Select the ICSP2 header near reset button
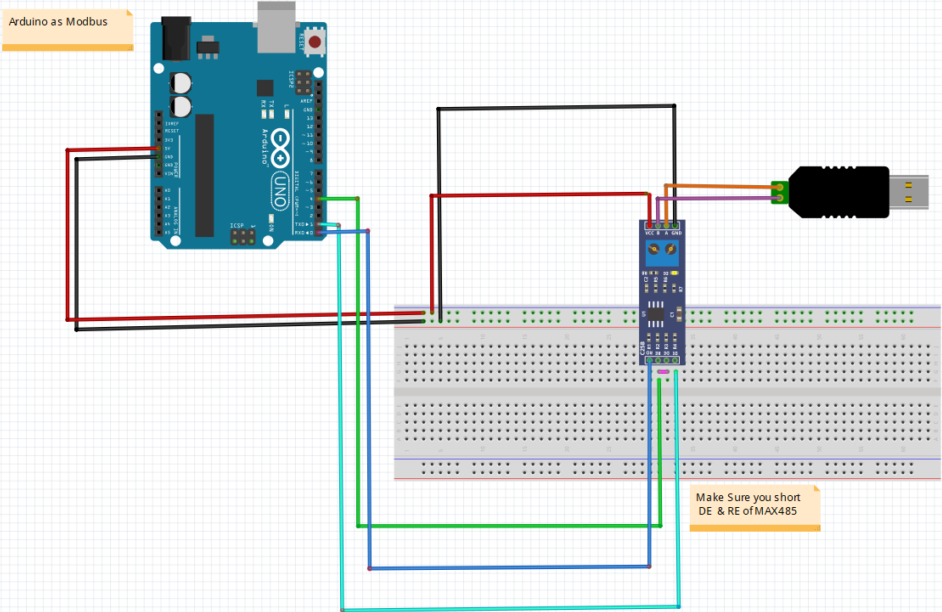Screen dimensions: 942x612 click(304, 83)
